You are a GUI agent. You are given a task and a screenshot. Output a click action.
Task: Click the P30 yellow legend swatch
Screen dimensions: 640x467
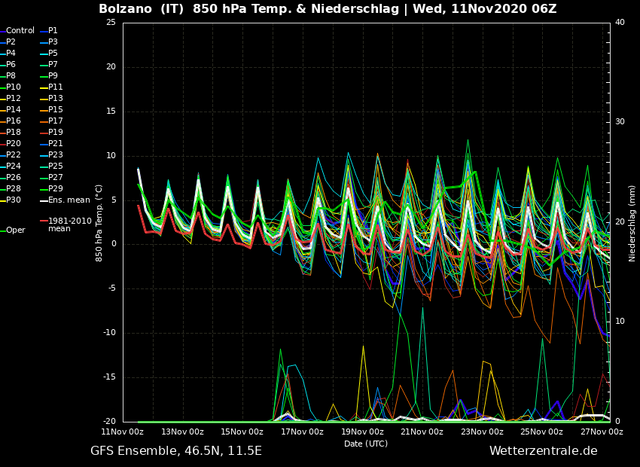(x=2, y=201)
